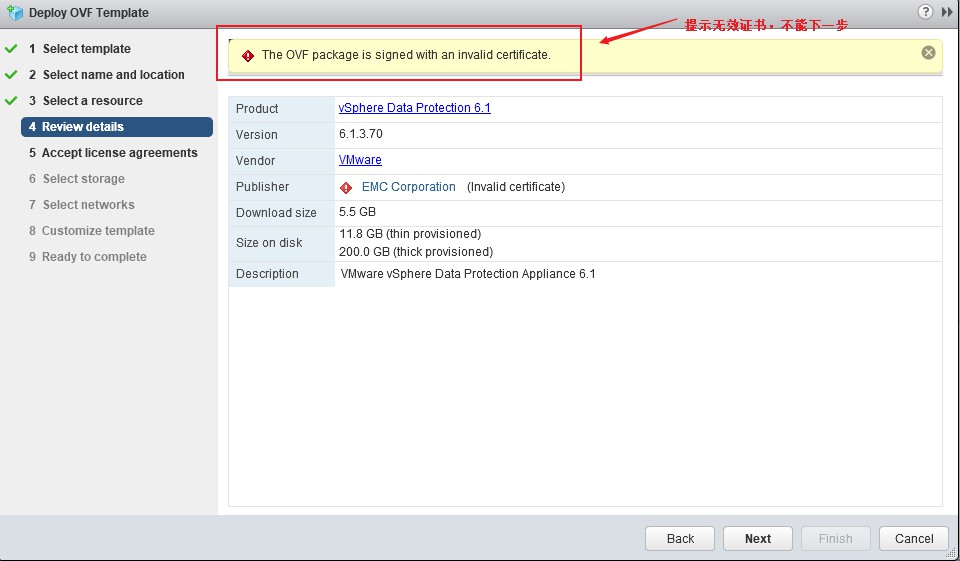Click the red warning icon in the banner
Screen dimensions: 960x561
click(248, 56)
